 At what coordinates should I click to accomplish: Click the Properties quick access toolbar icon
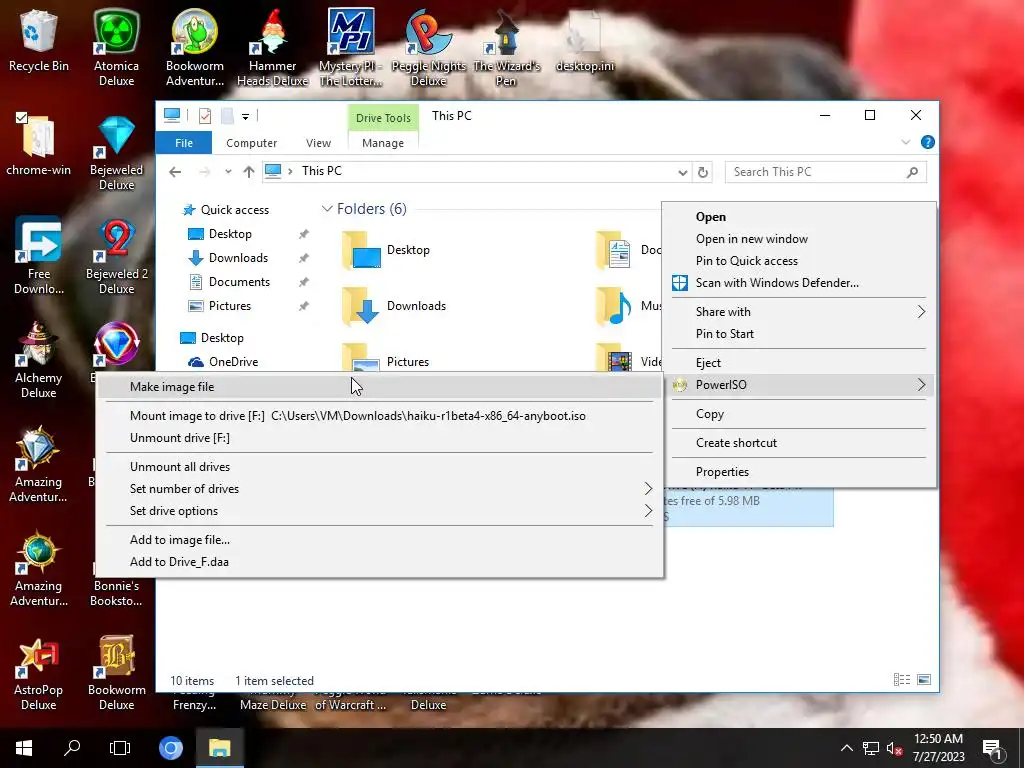click(205, 116)
